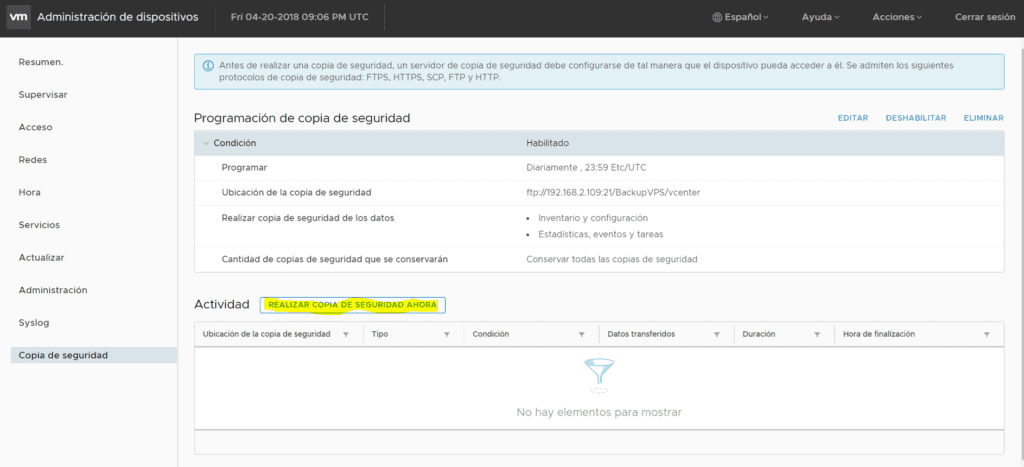1024x467 pixels.
Task: Click the Actividad section heading
Action: [221, 304]
